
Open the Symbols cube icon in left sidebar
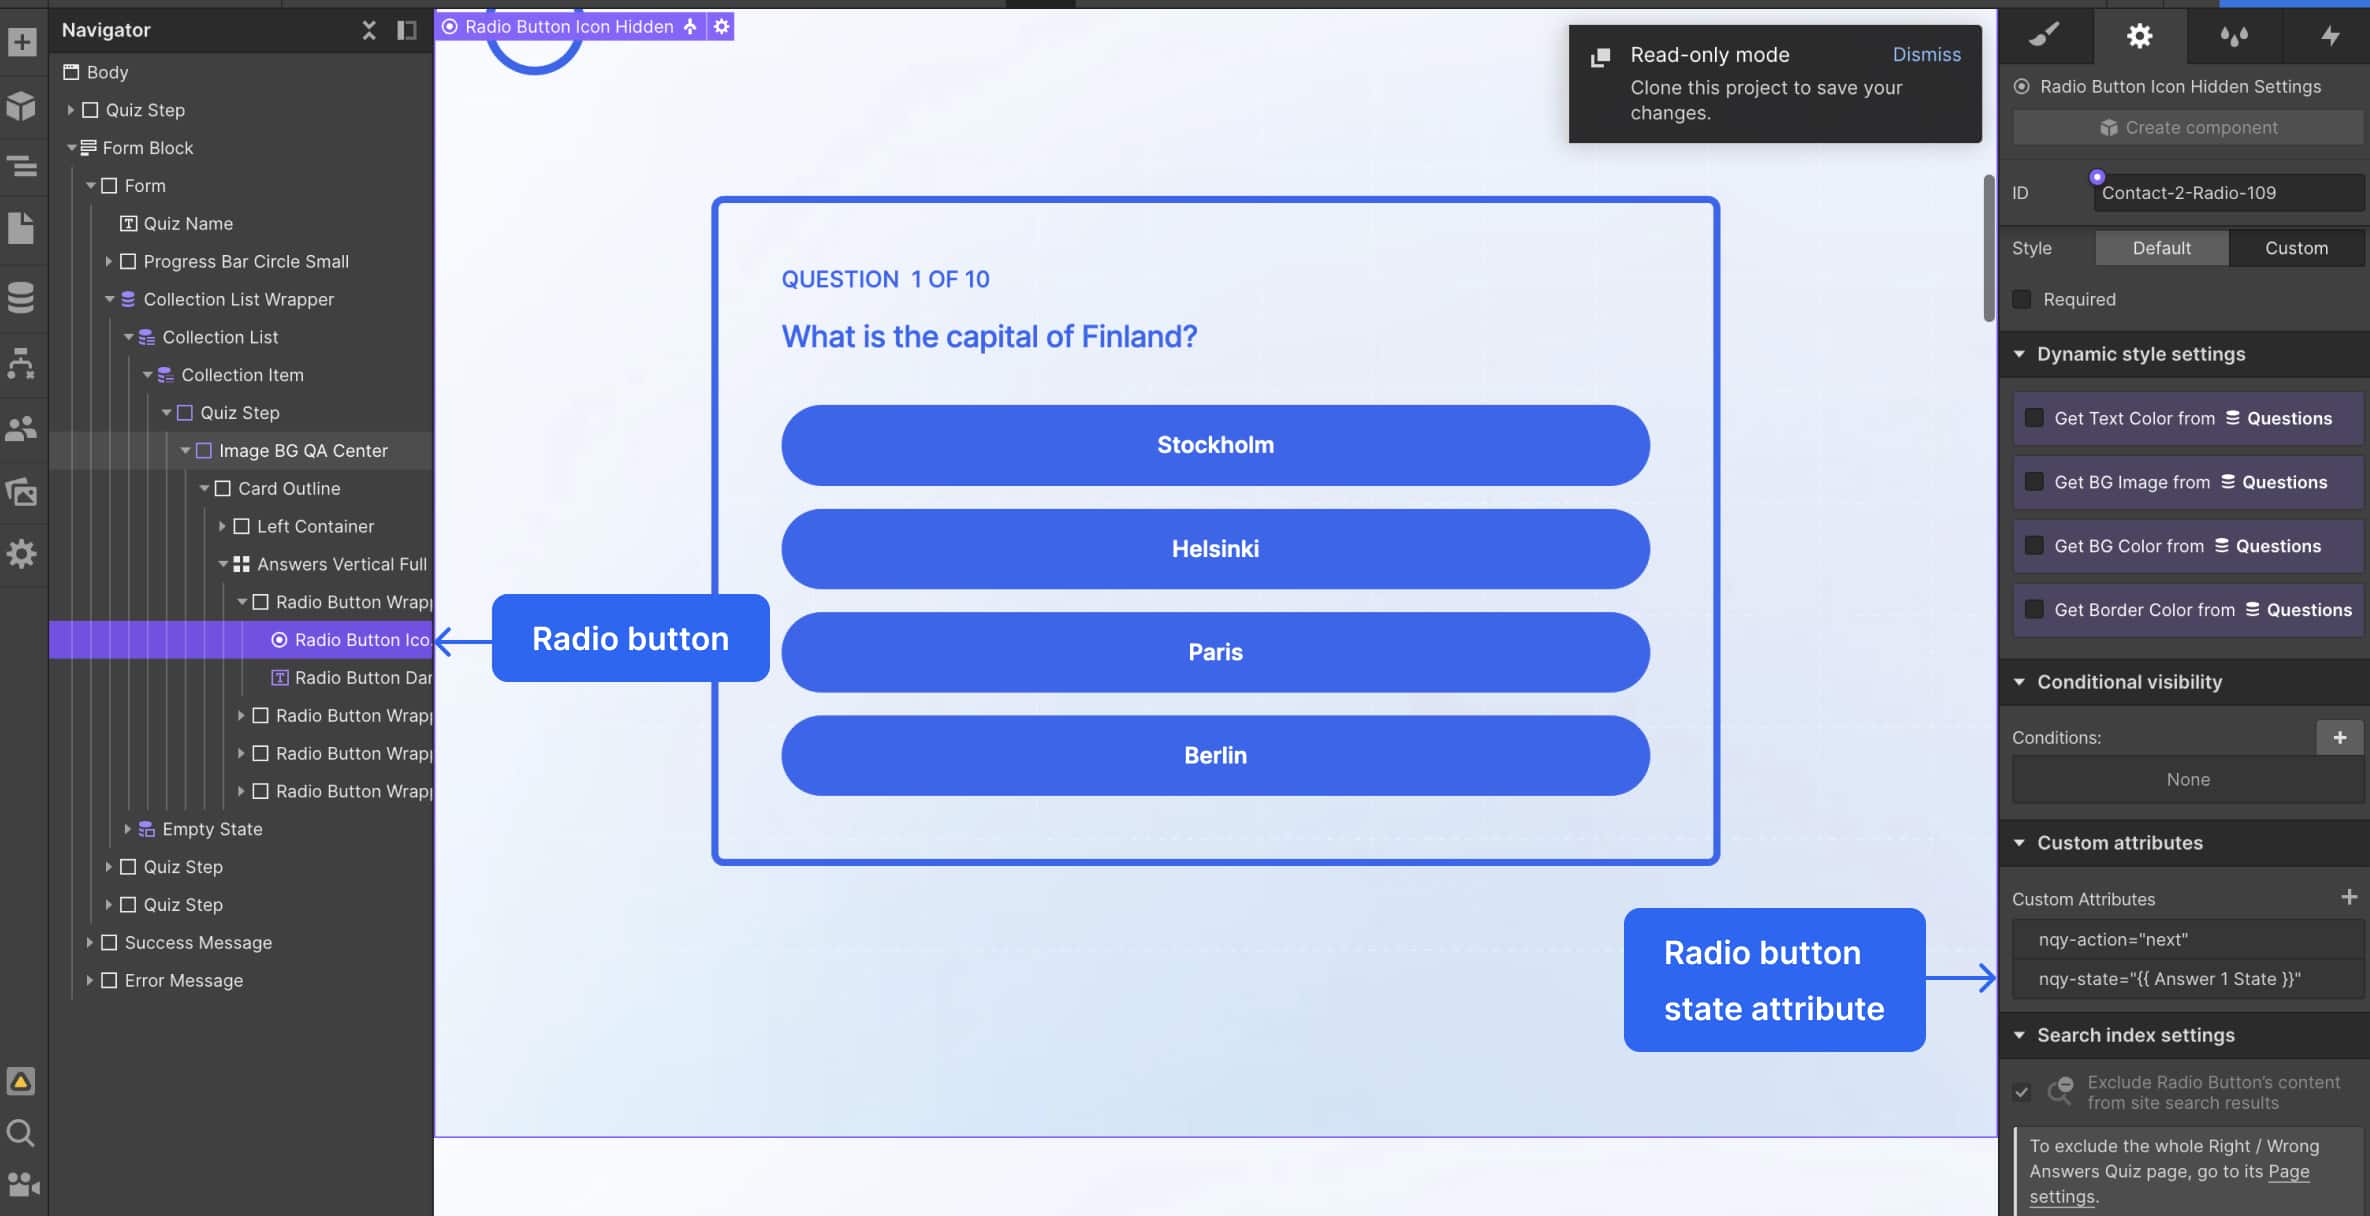point(22,105)
